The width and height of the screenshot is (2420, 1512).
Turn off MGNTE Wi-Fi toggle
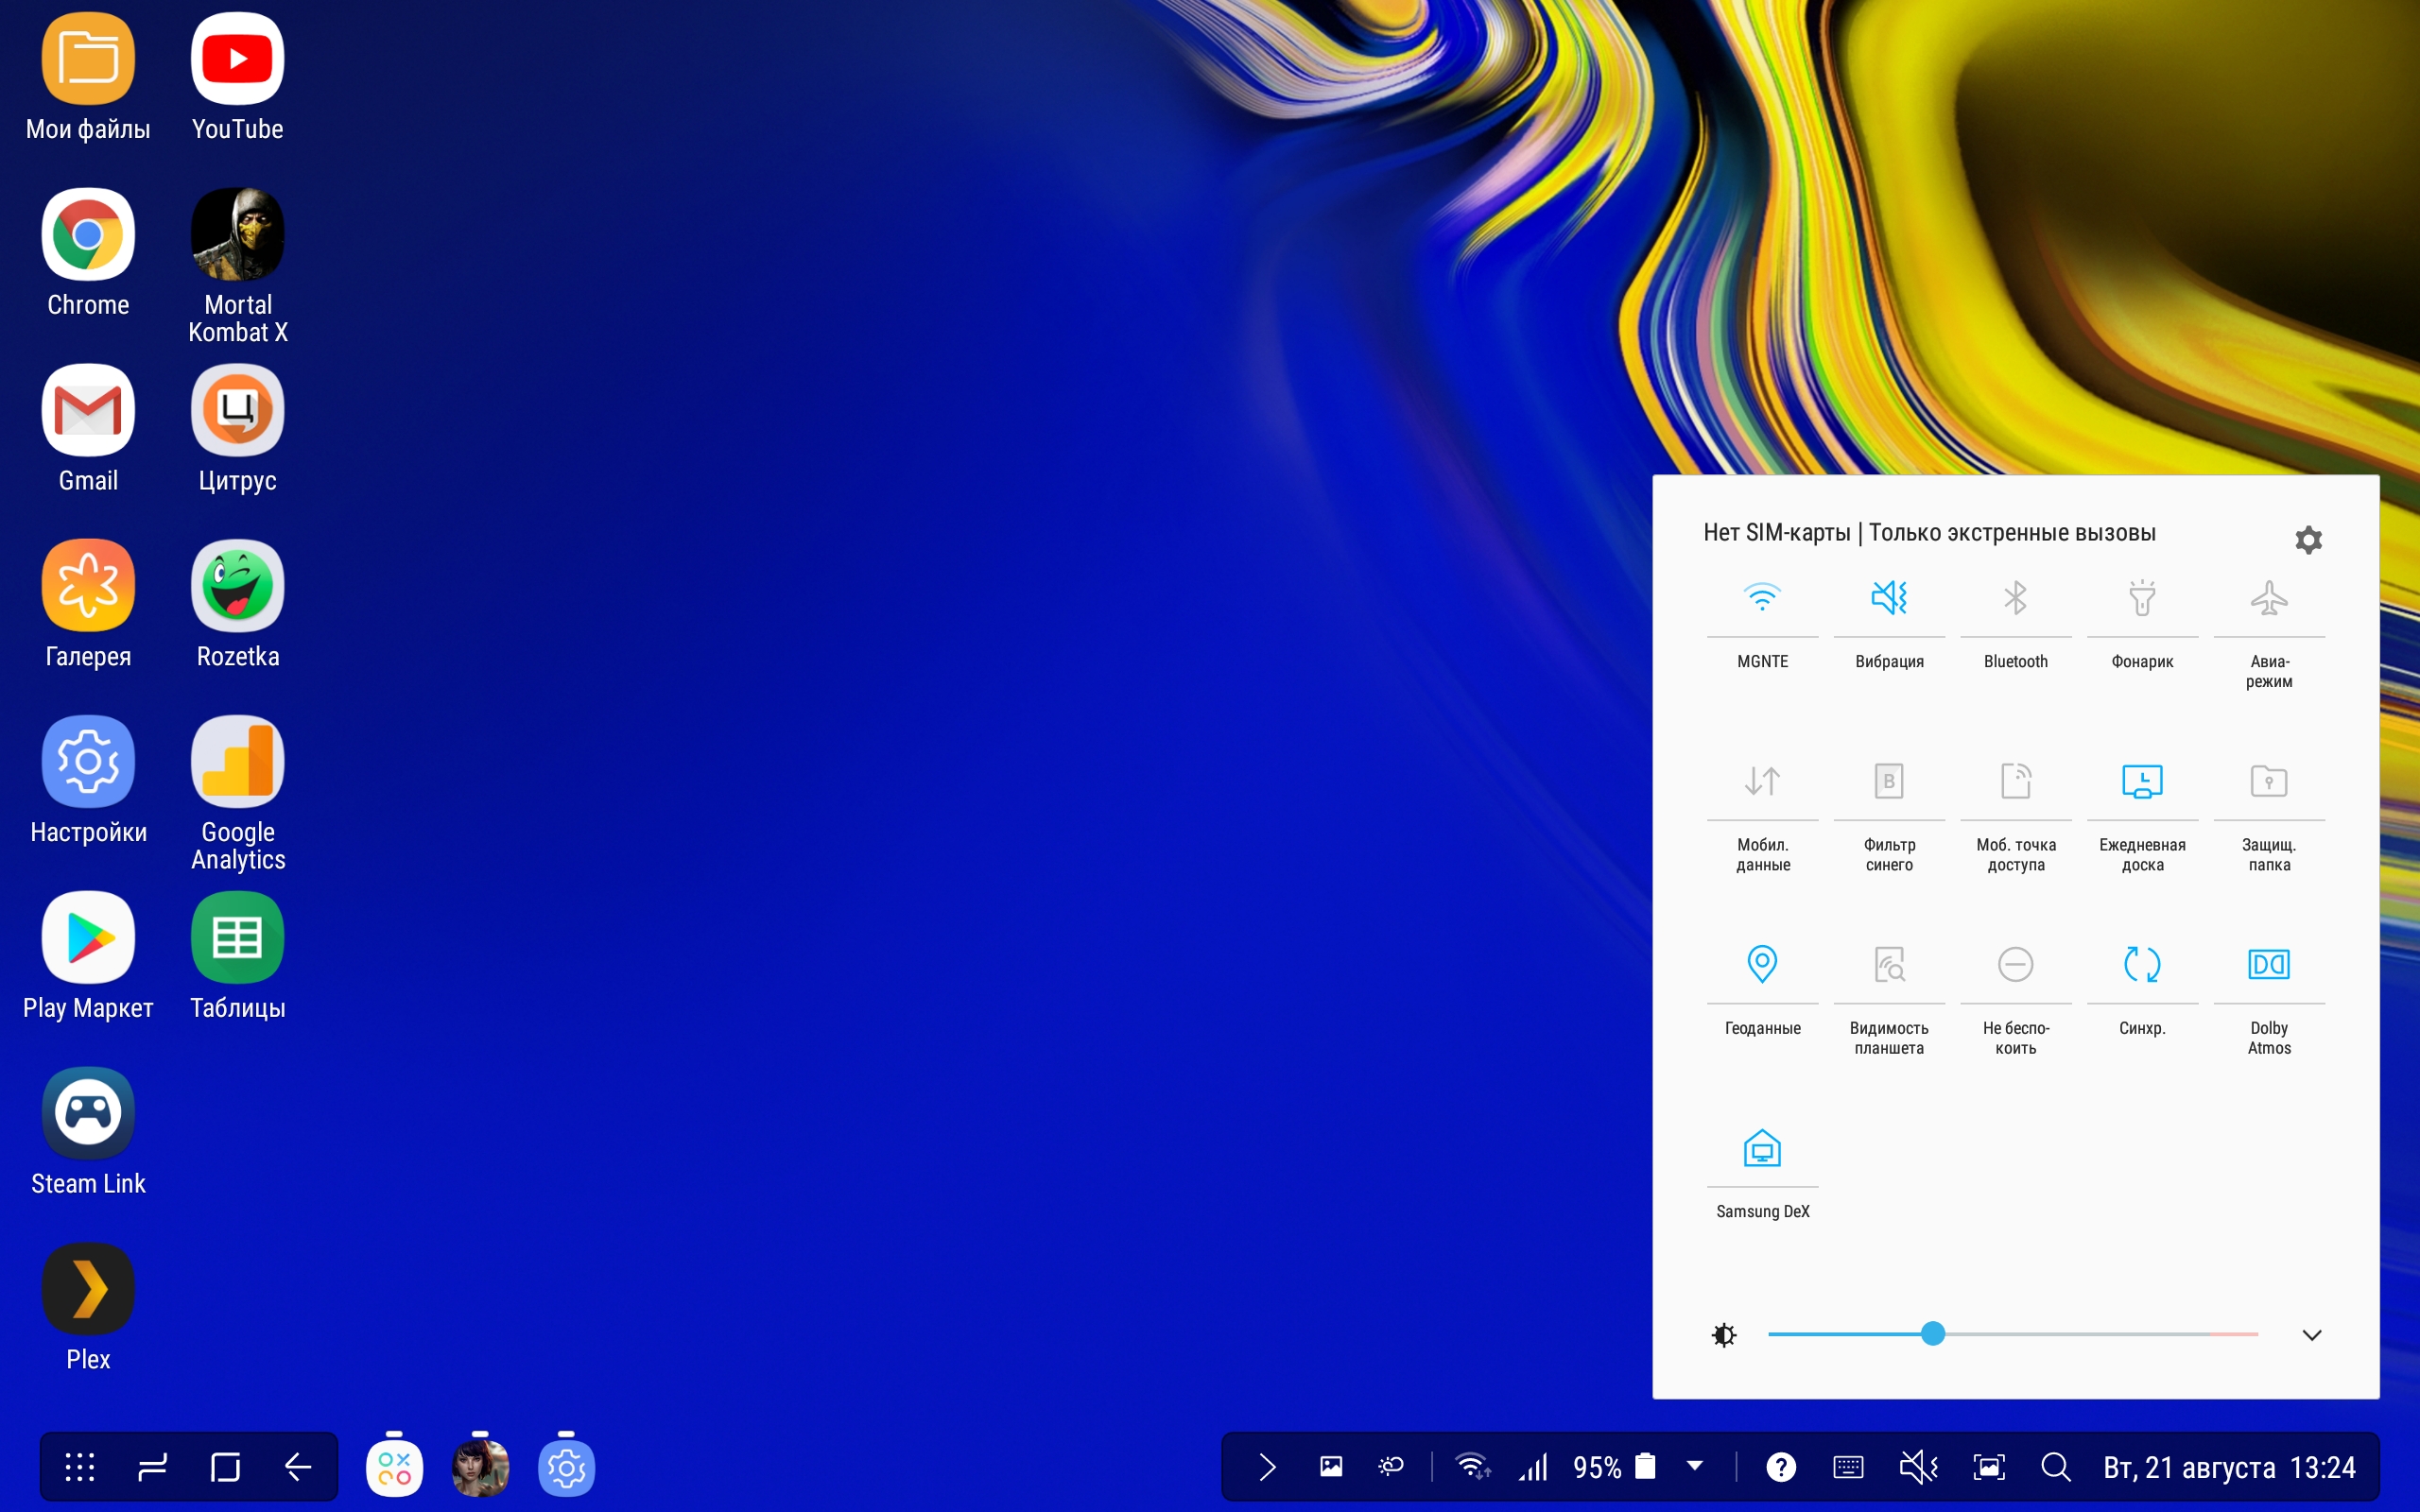coord(1762,599)
